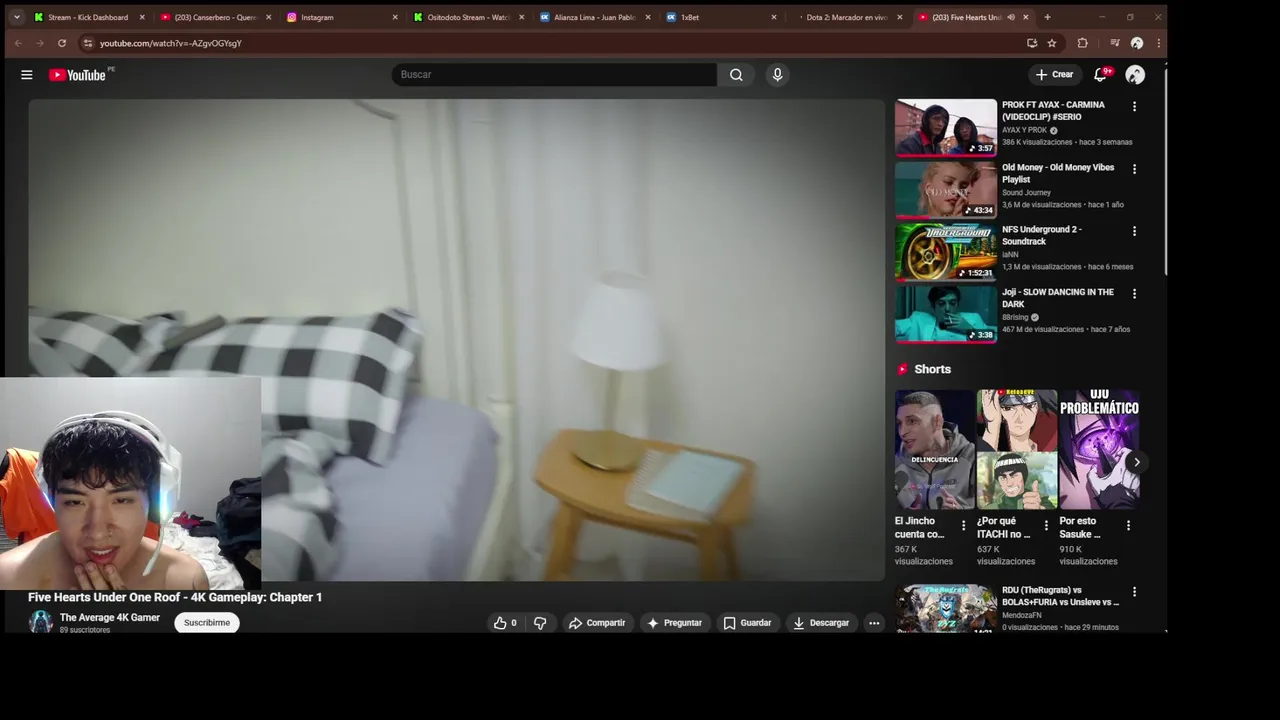This screenshot has height=720, width=1280.
Task: Open Old Money Vibes Playlist thumbnail
Action: [x=946, y=190]
